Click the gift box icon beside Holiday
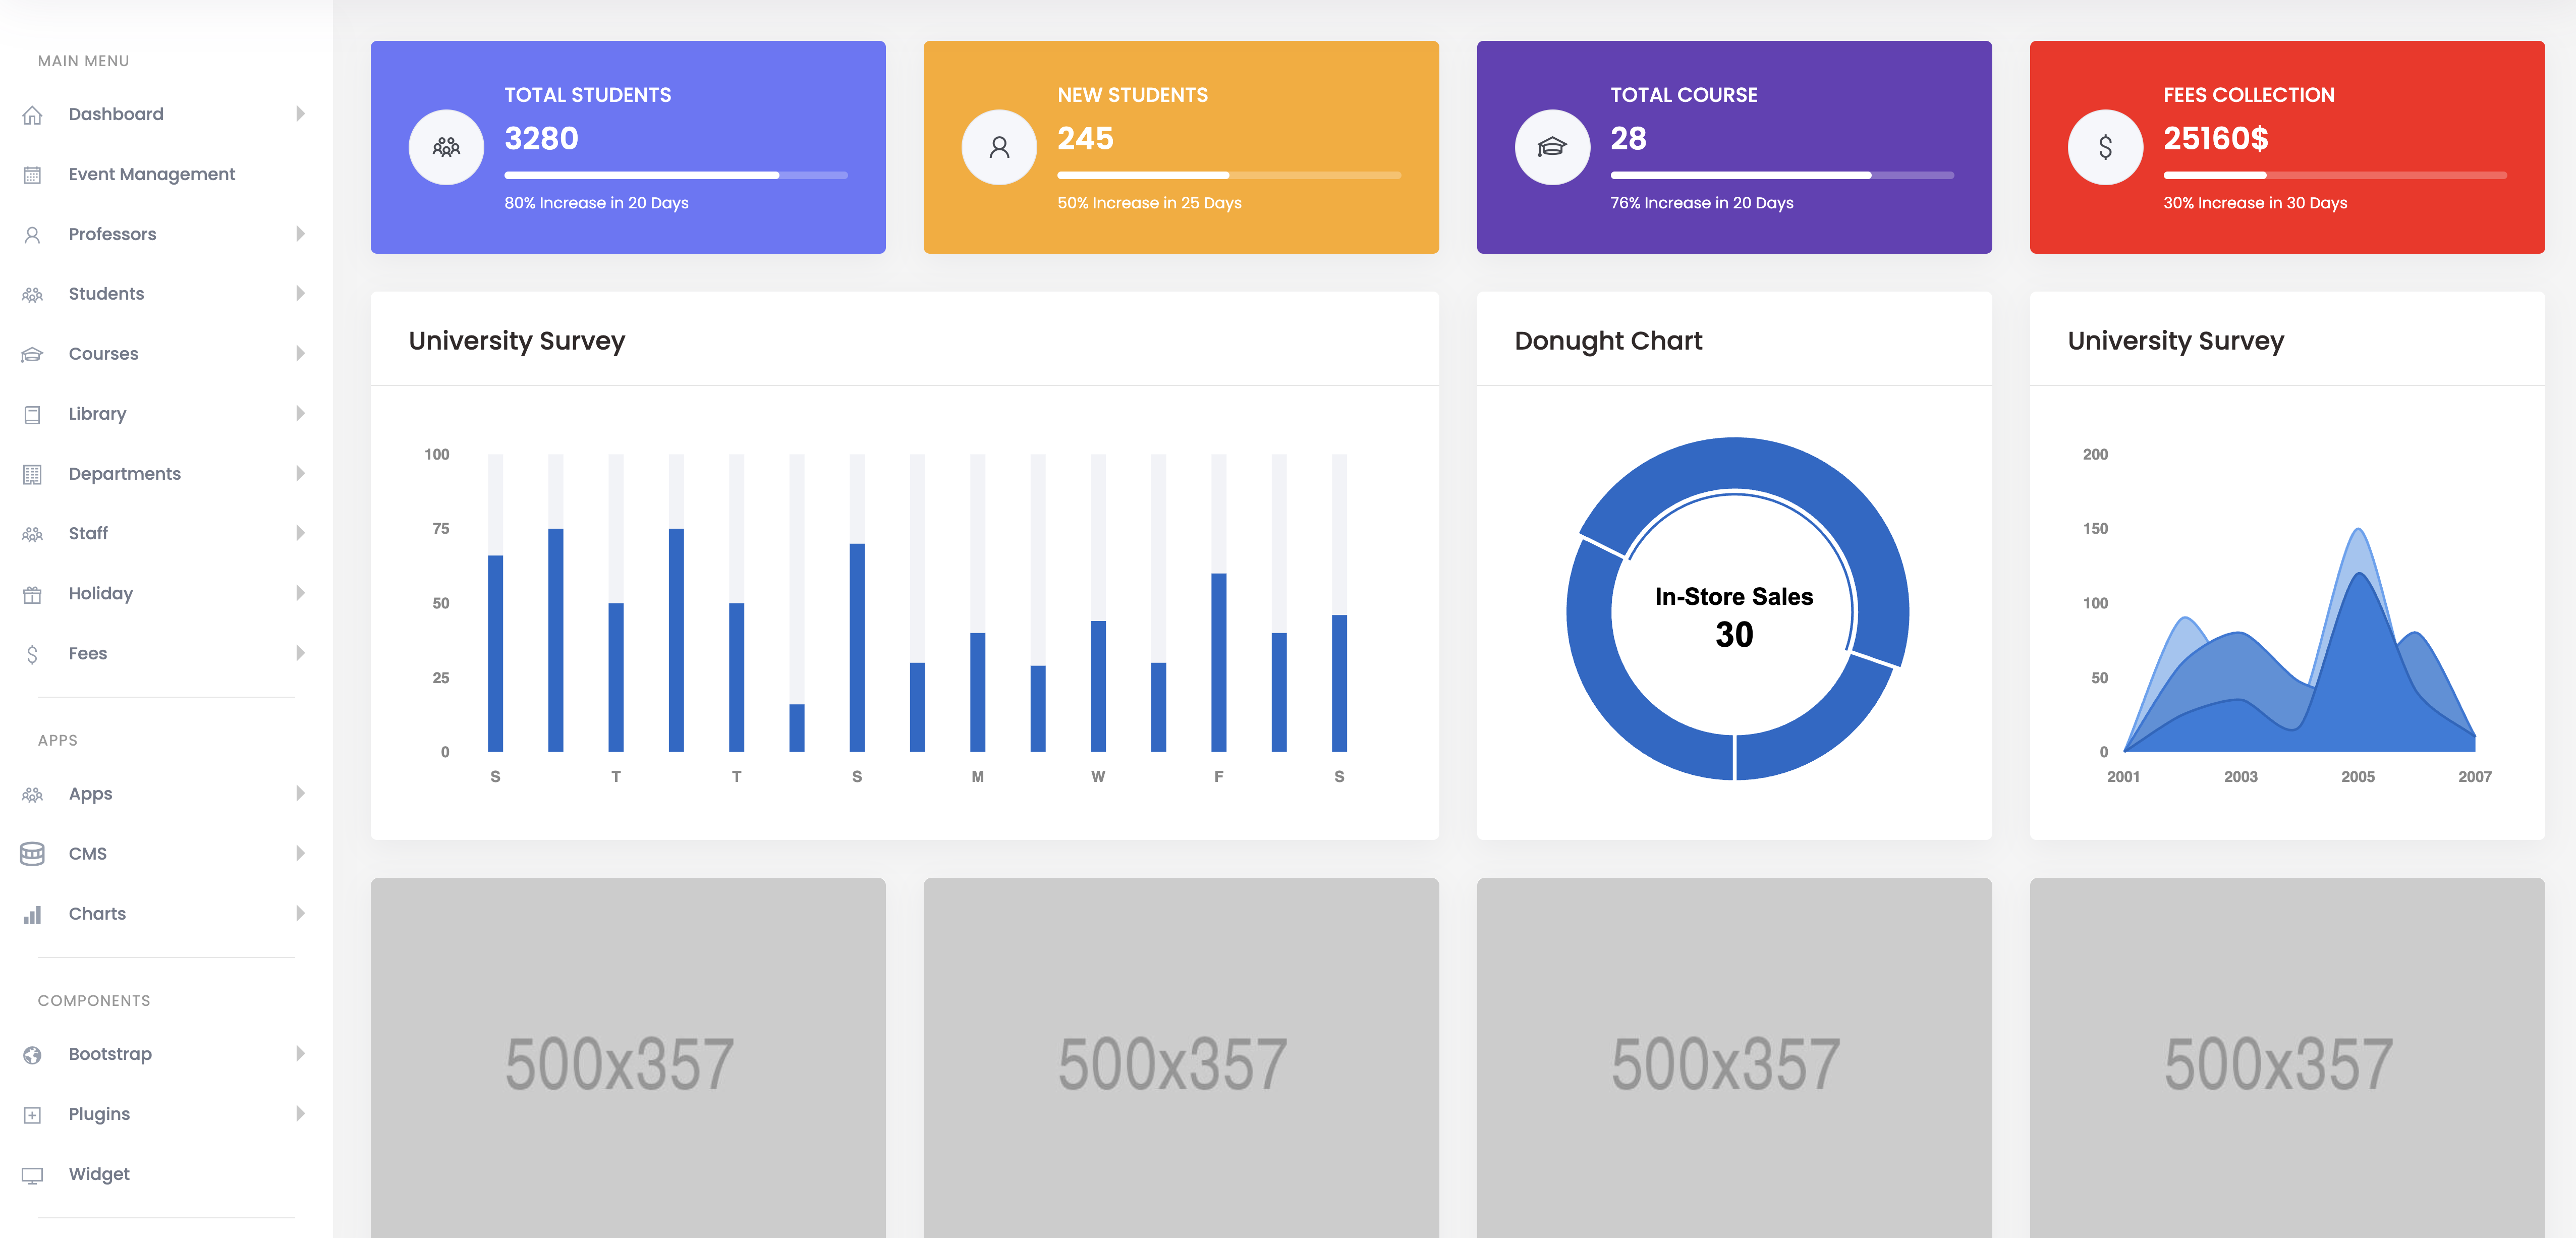 pos(32,594)
